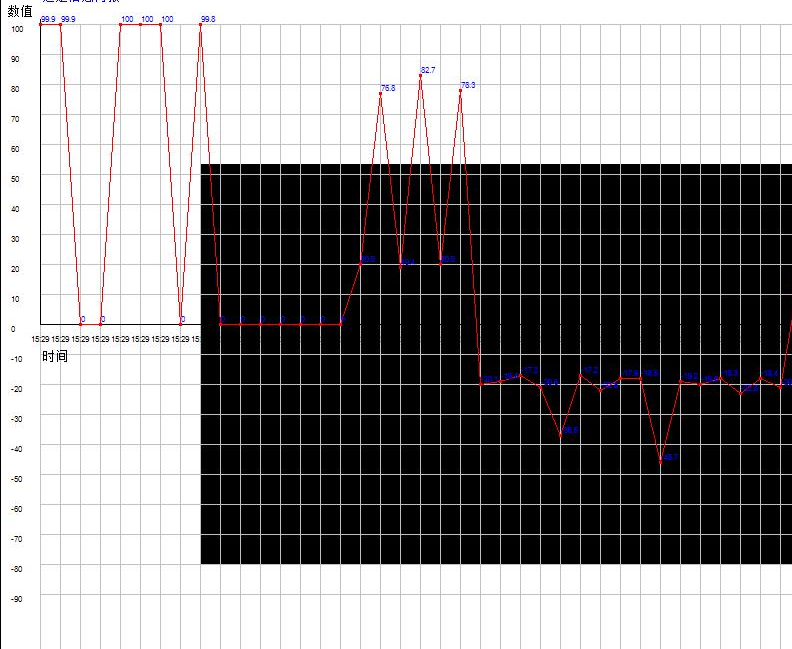
Task: Click the red data point at lowest -45.7 dip
Action: pos(661,462)
